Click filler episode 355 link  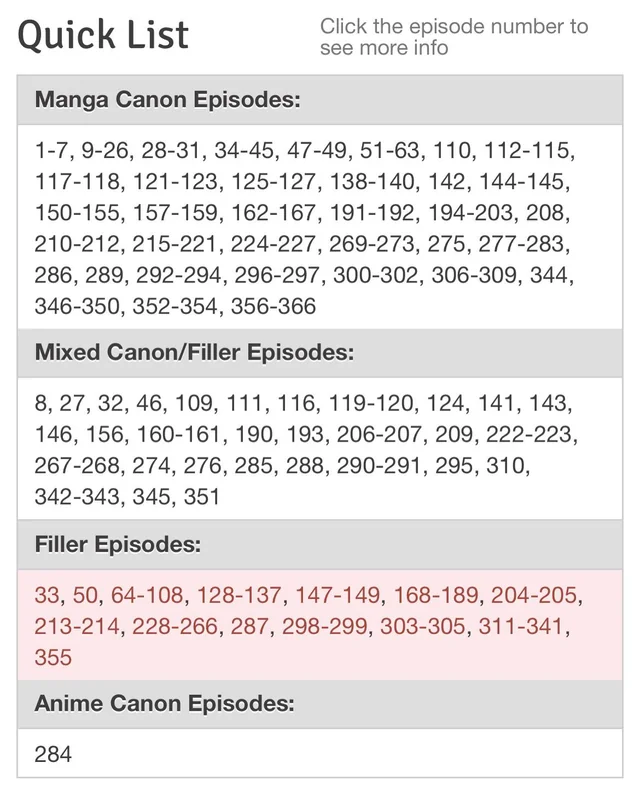click(x=52, y=658)
